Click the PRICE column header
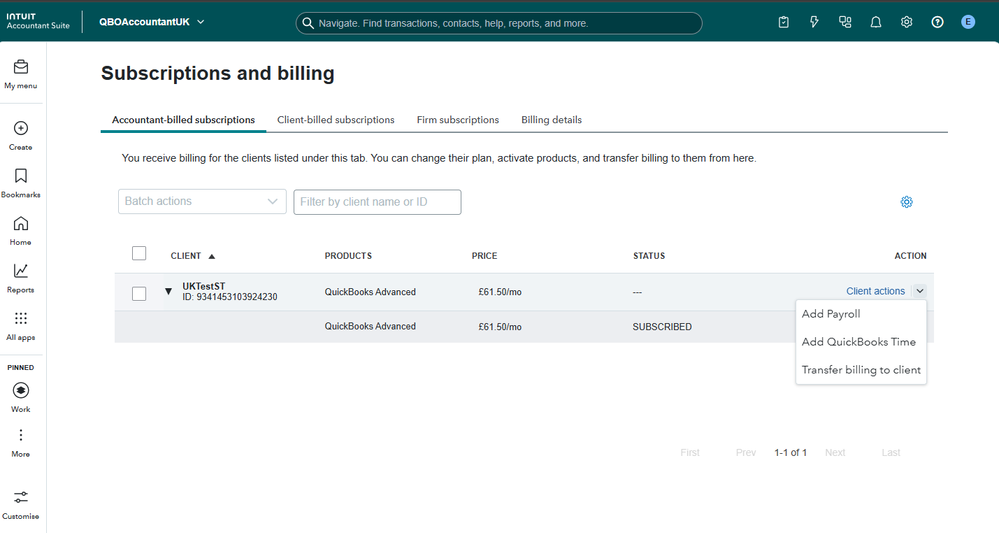The width and height of the screenshot is (999, 533). [x=484, y=256]
